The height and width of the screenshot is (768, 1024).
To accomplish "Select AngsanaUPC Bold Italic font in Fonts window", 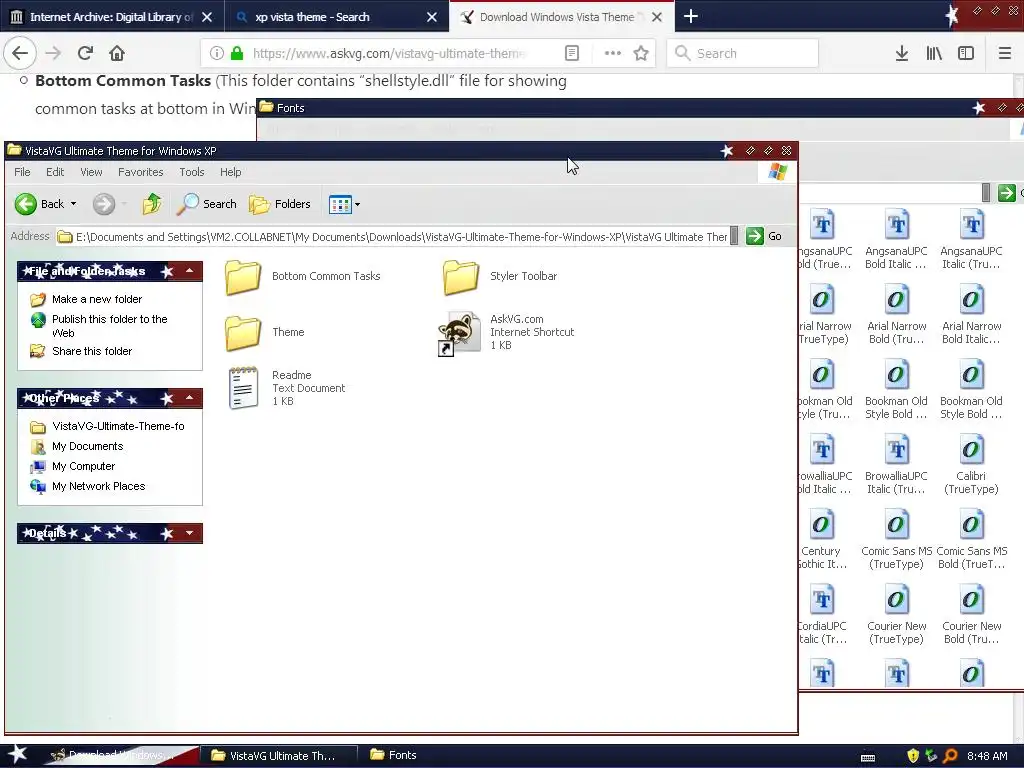I will coord(896,239).
